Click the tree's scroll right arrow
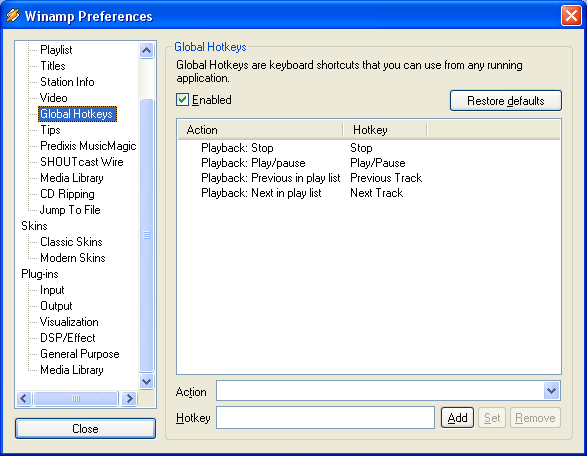Screen dimensions: 587x456 (130, 398)
